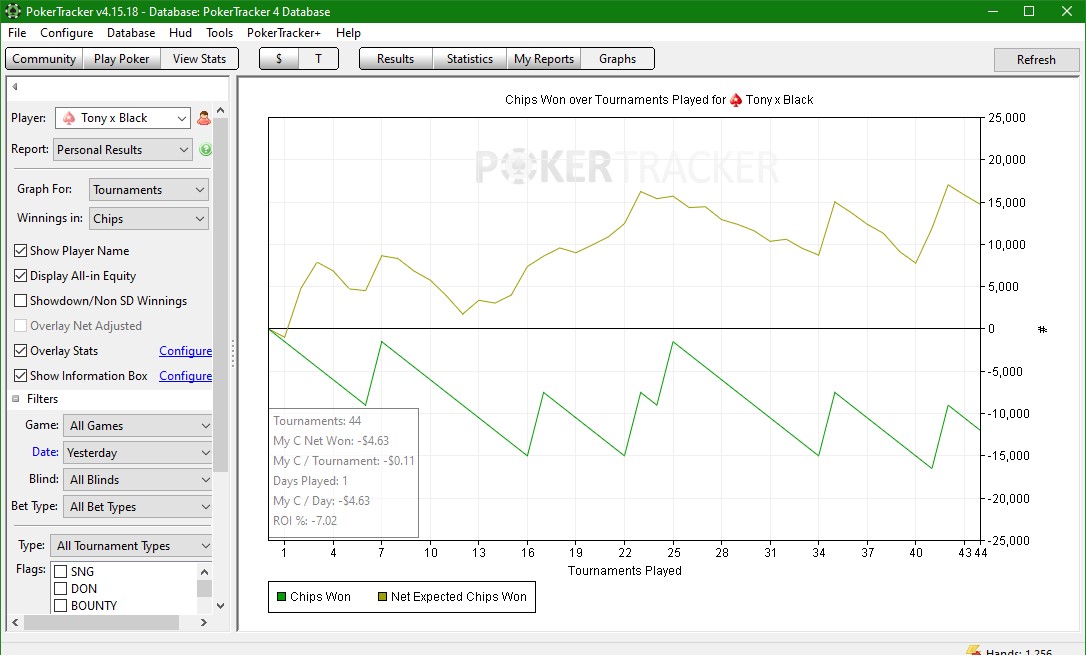Viewport: 1086px width, 666px height.
Task: Click the chart title Chips Won over Tournaments
Action: pyautogui.click(x=659, y=100)
